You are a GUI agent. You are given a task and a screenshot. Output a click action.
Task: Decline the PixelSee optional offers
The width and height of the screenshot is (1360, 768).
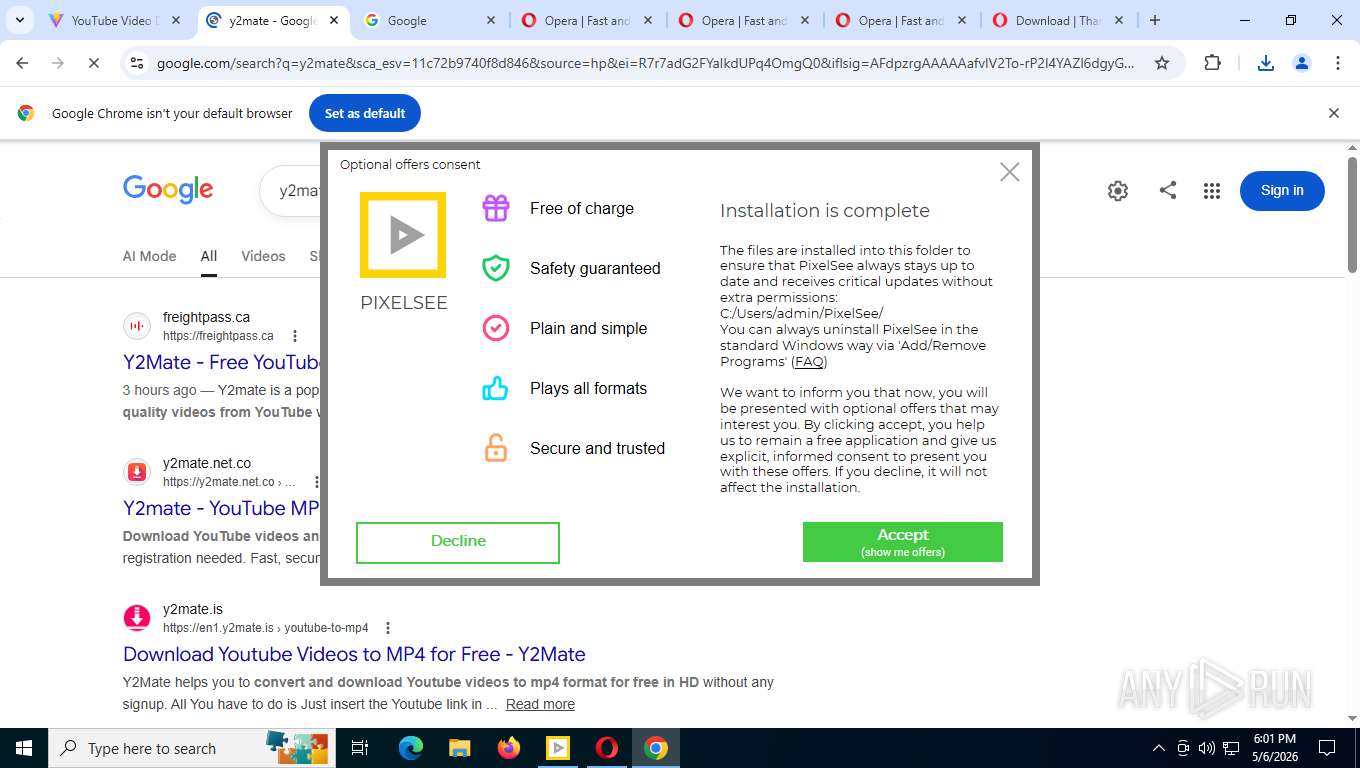click(458, 542)
